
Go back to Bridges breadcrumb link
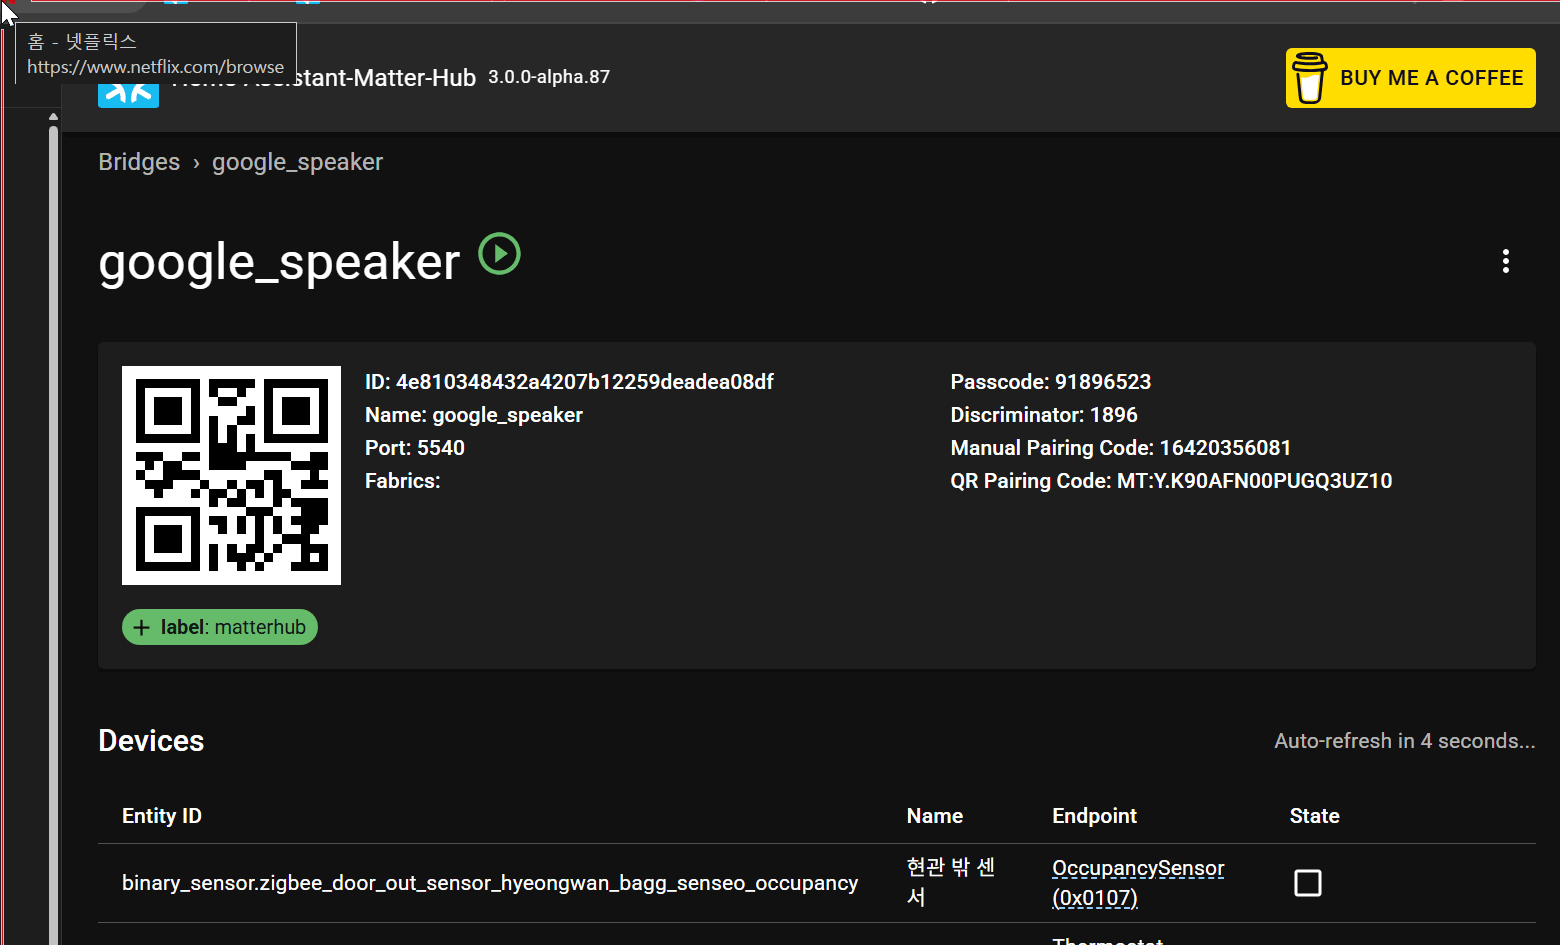[x=139, y=162]
